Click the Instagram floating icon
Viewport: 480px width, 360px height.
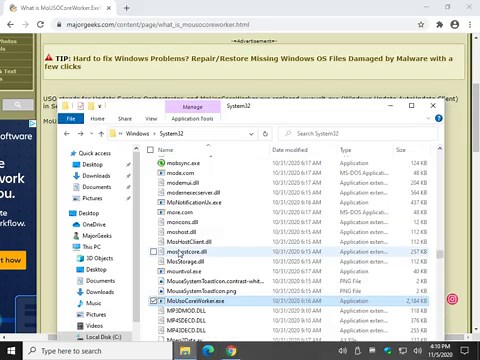coord(452,299)
